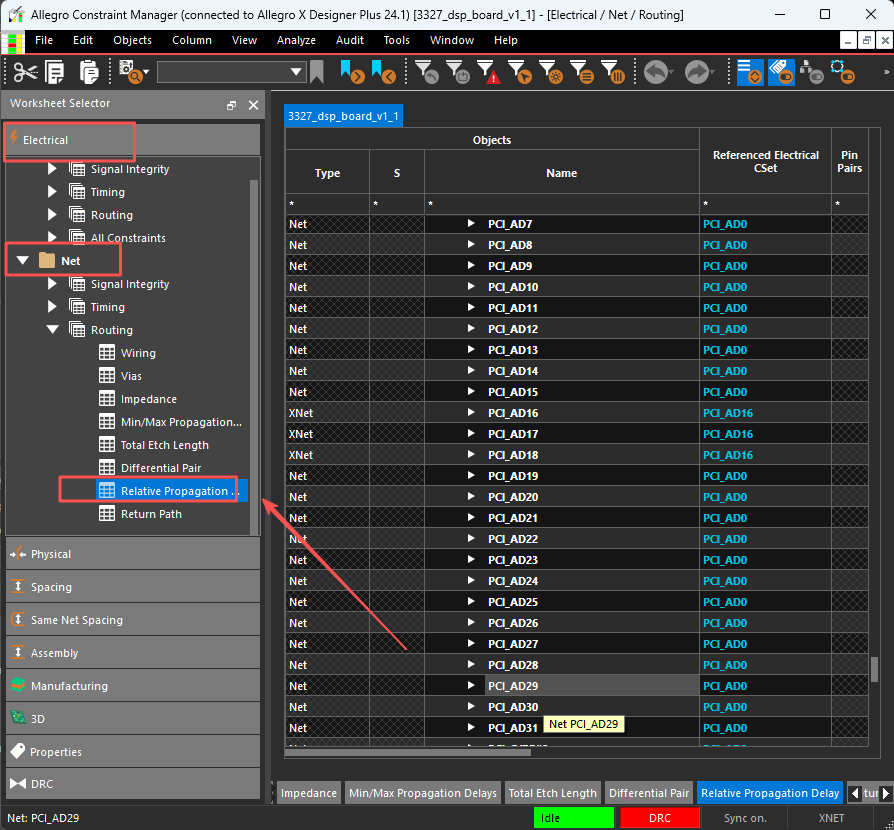Collapse the Net folder in tree
This screenshot has height=830, width=894.
[x=23, y=261]
